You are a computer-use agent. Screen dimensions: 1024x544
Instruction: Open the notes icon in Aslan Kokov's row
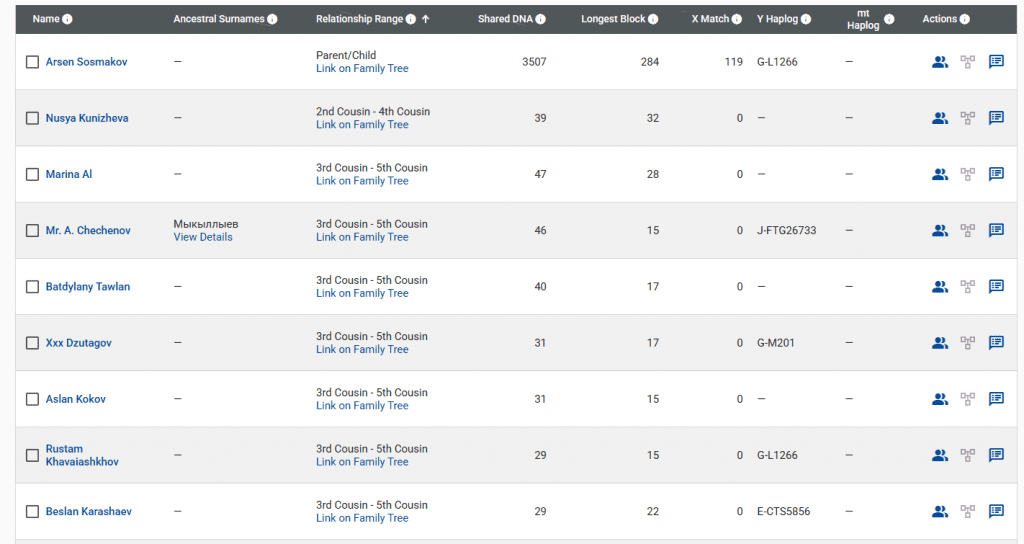[996, 399]
